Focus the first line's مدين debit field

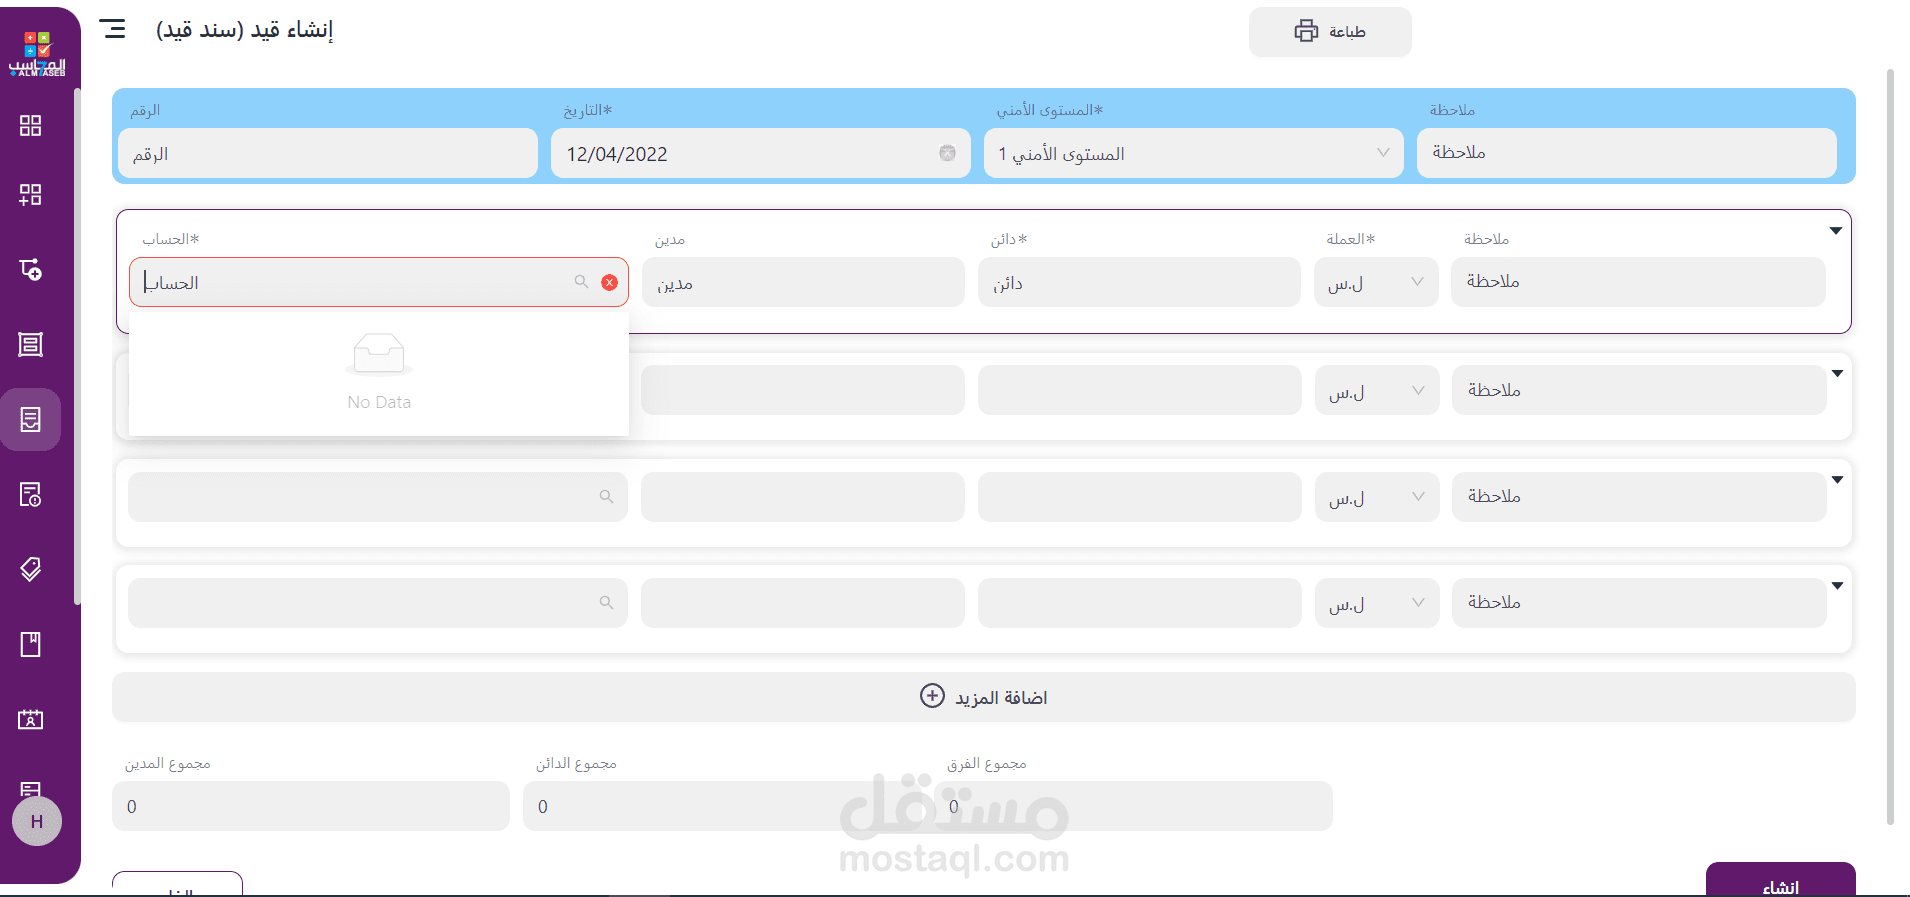pos(803,282)
